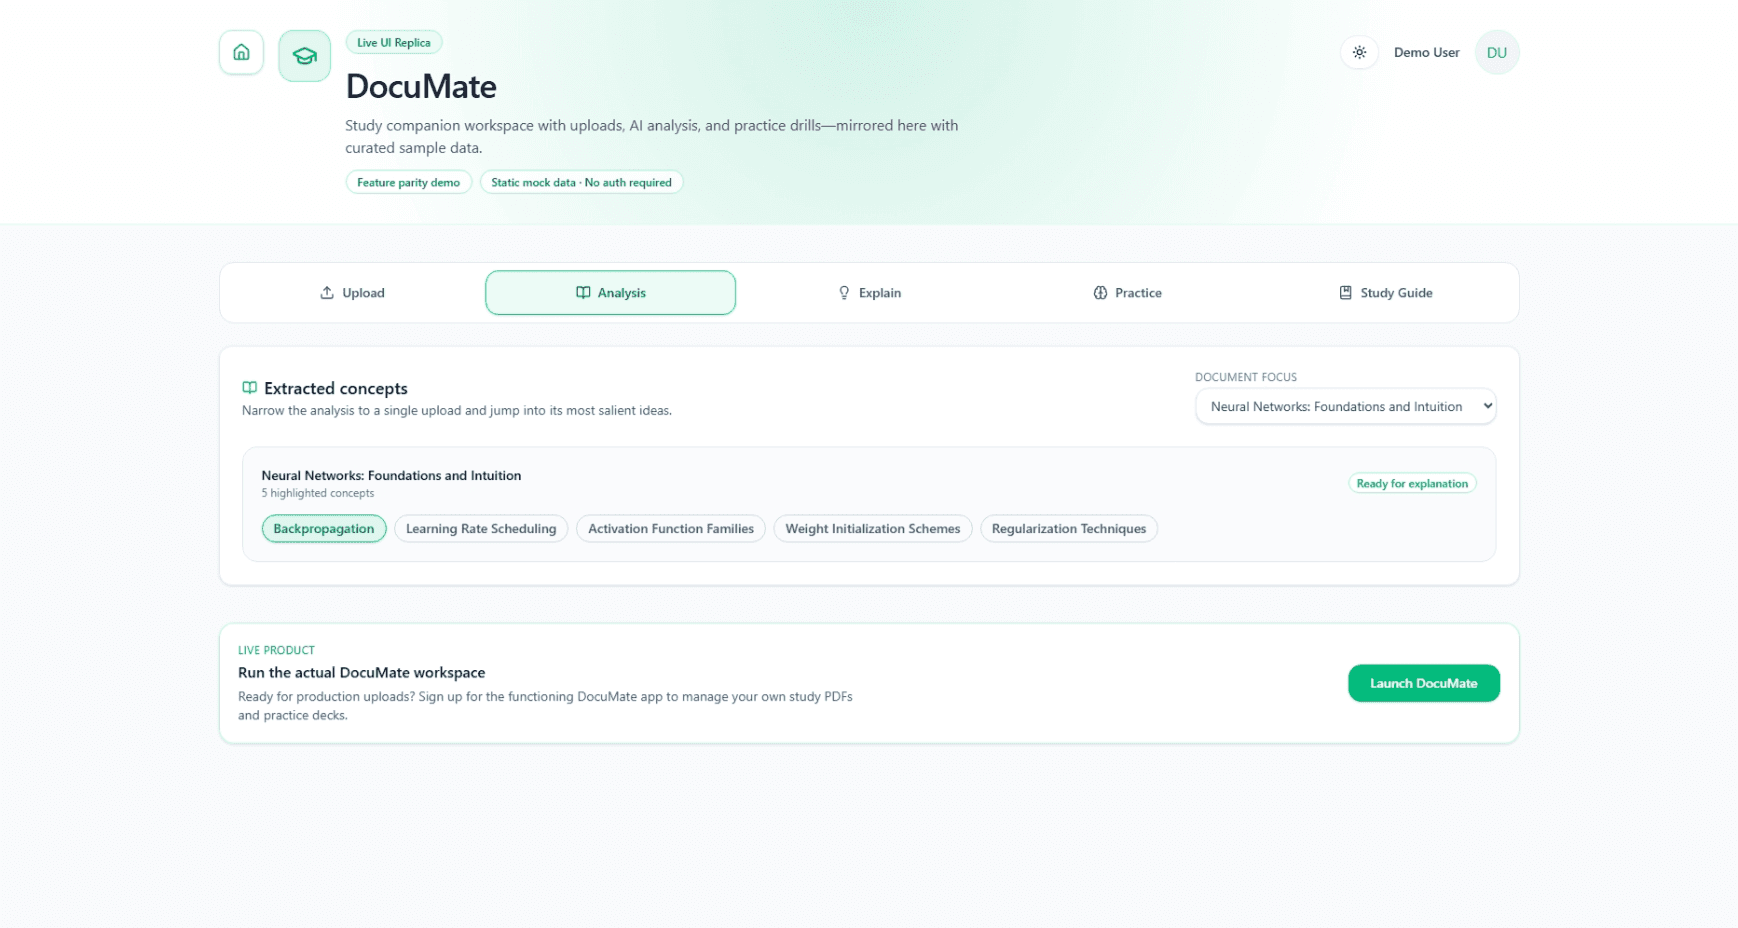
Task: Expand the document selector showing Neural Networks
Action: [x=1345, y=406]
